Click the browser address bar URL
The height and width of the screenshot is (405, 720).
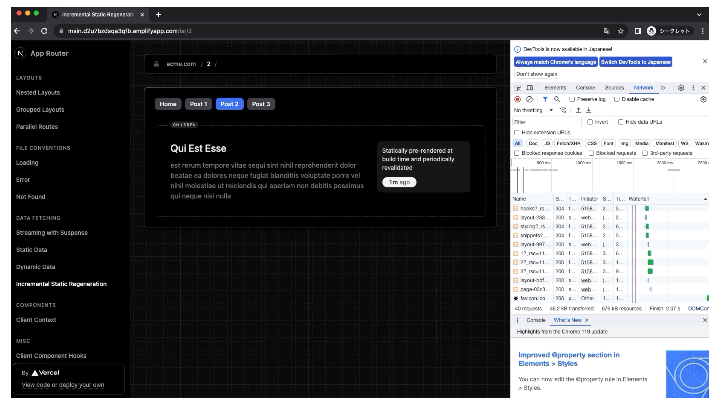pyautogui.click(x=129, y=31)
